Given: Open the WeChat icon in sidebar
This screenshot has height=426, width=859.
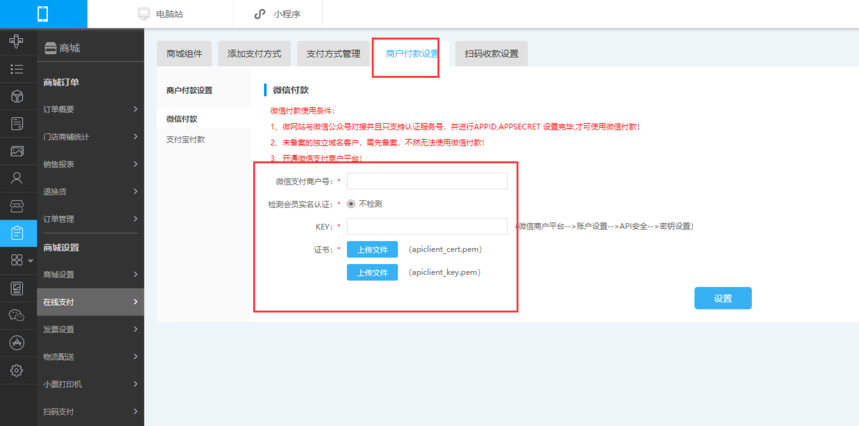Looking at the screenshot, I should tap(17, 315).
